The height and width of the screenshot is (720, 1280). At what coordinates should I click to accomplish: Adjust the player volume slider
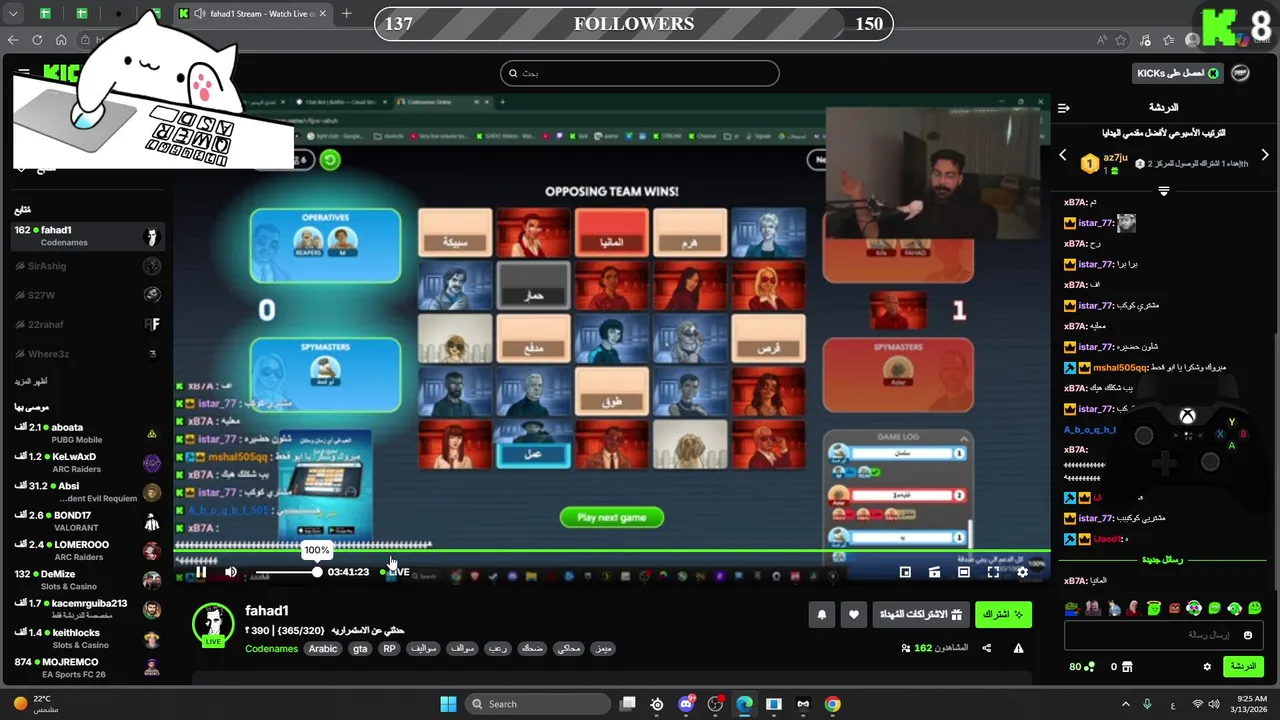click(x=287, y=572)
